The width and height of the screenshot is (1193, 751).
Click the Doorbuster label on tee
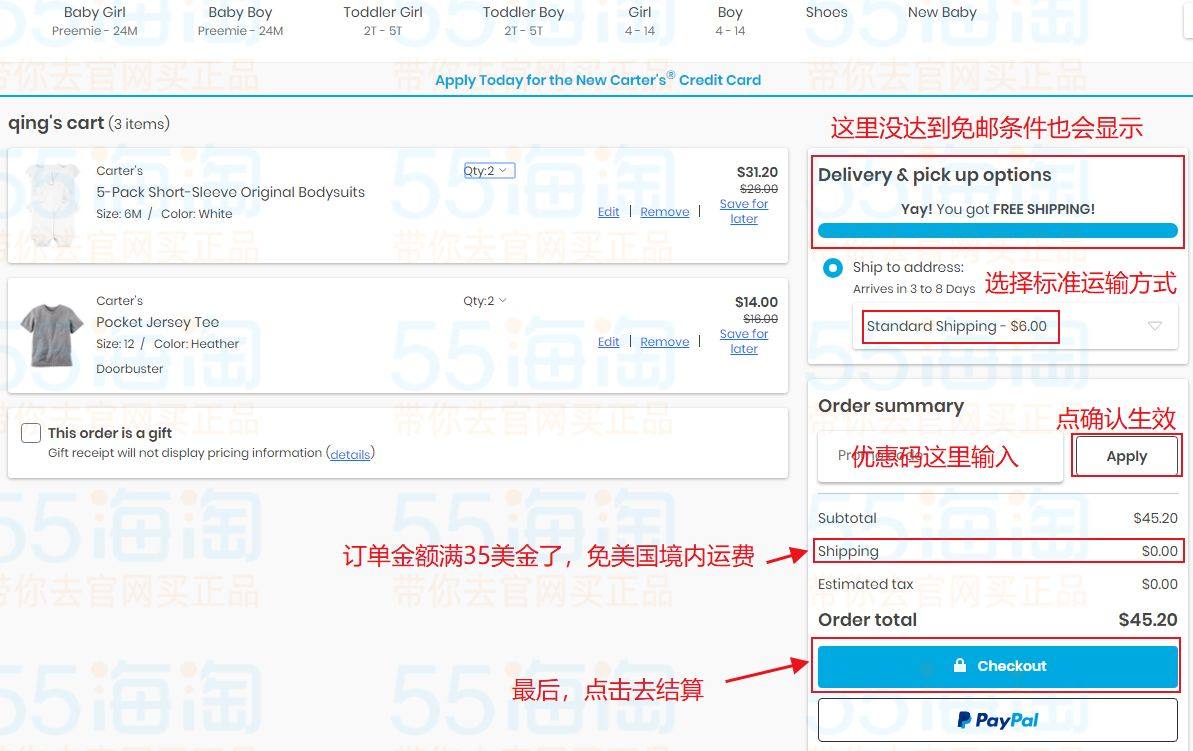pos(129,368)
